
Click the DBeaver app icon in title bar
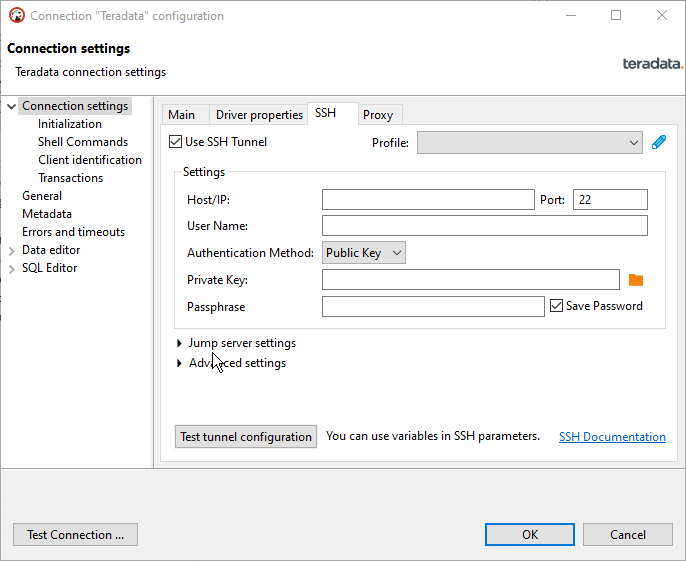[17, 15]
